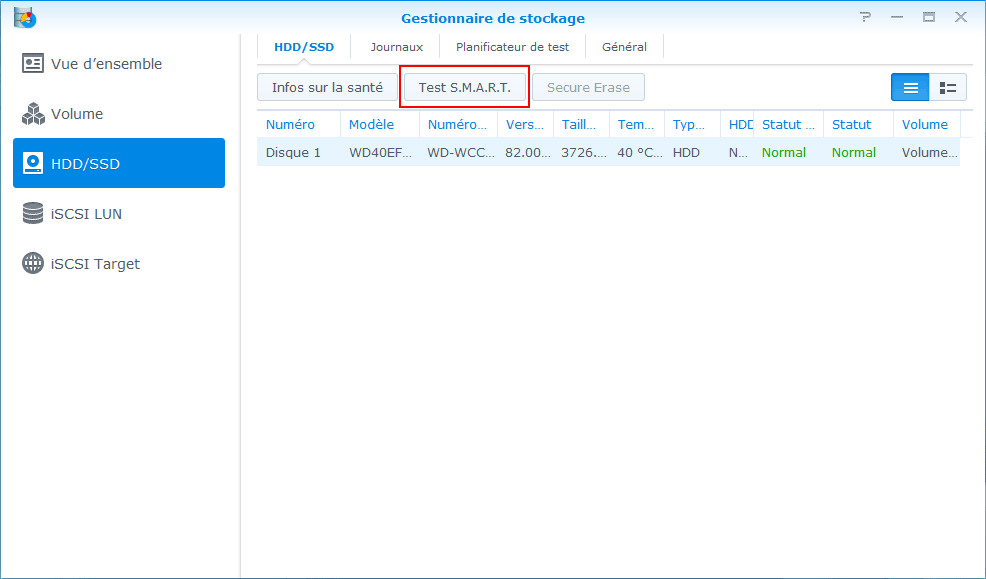Sort by the Volume column header
Screen dimensions: 986x579
tap(925, 125)
